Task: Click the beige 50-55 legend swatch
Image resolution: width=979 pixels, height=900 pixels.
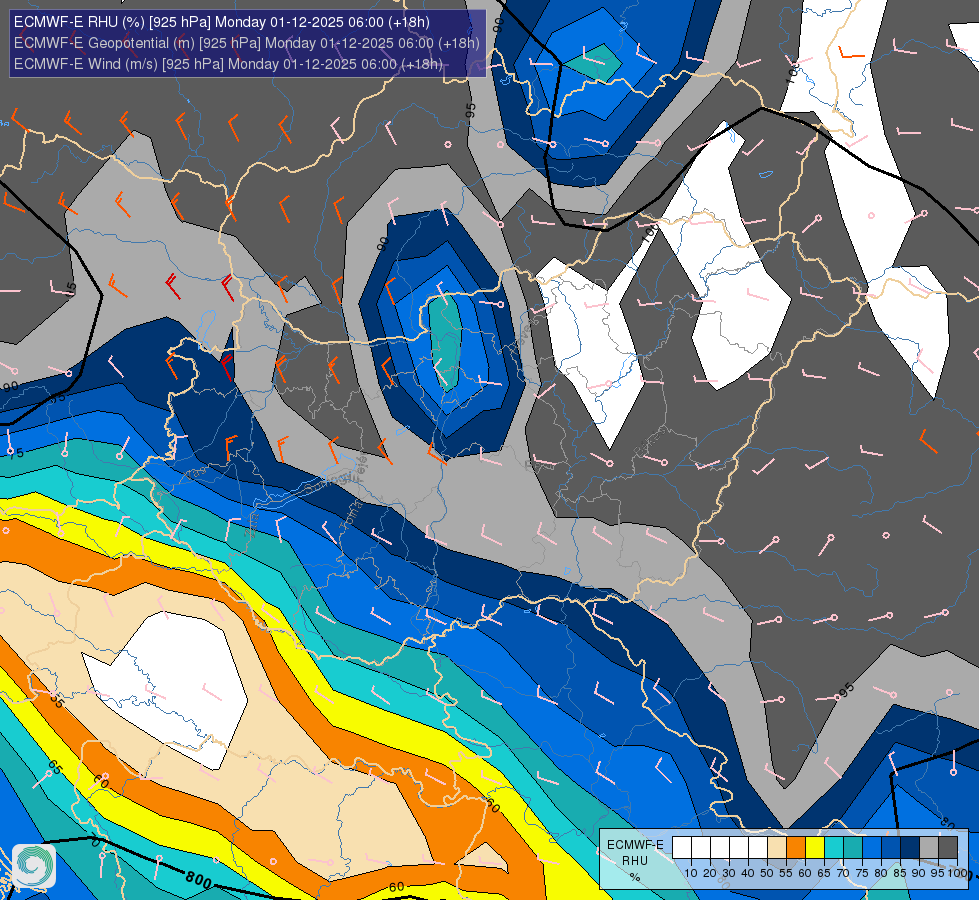Action: (777, 848)
